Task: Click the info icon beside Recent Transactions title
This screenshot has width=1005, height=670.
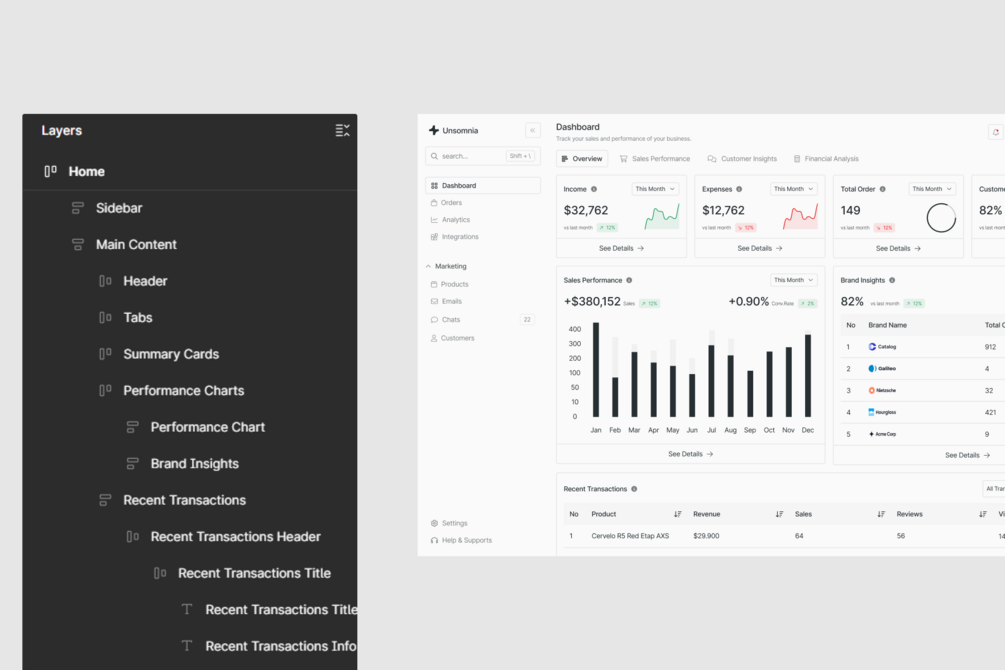Action: point(634,489)
